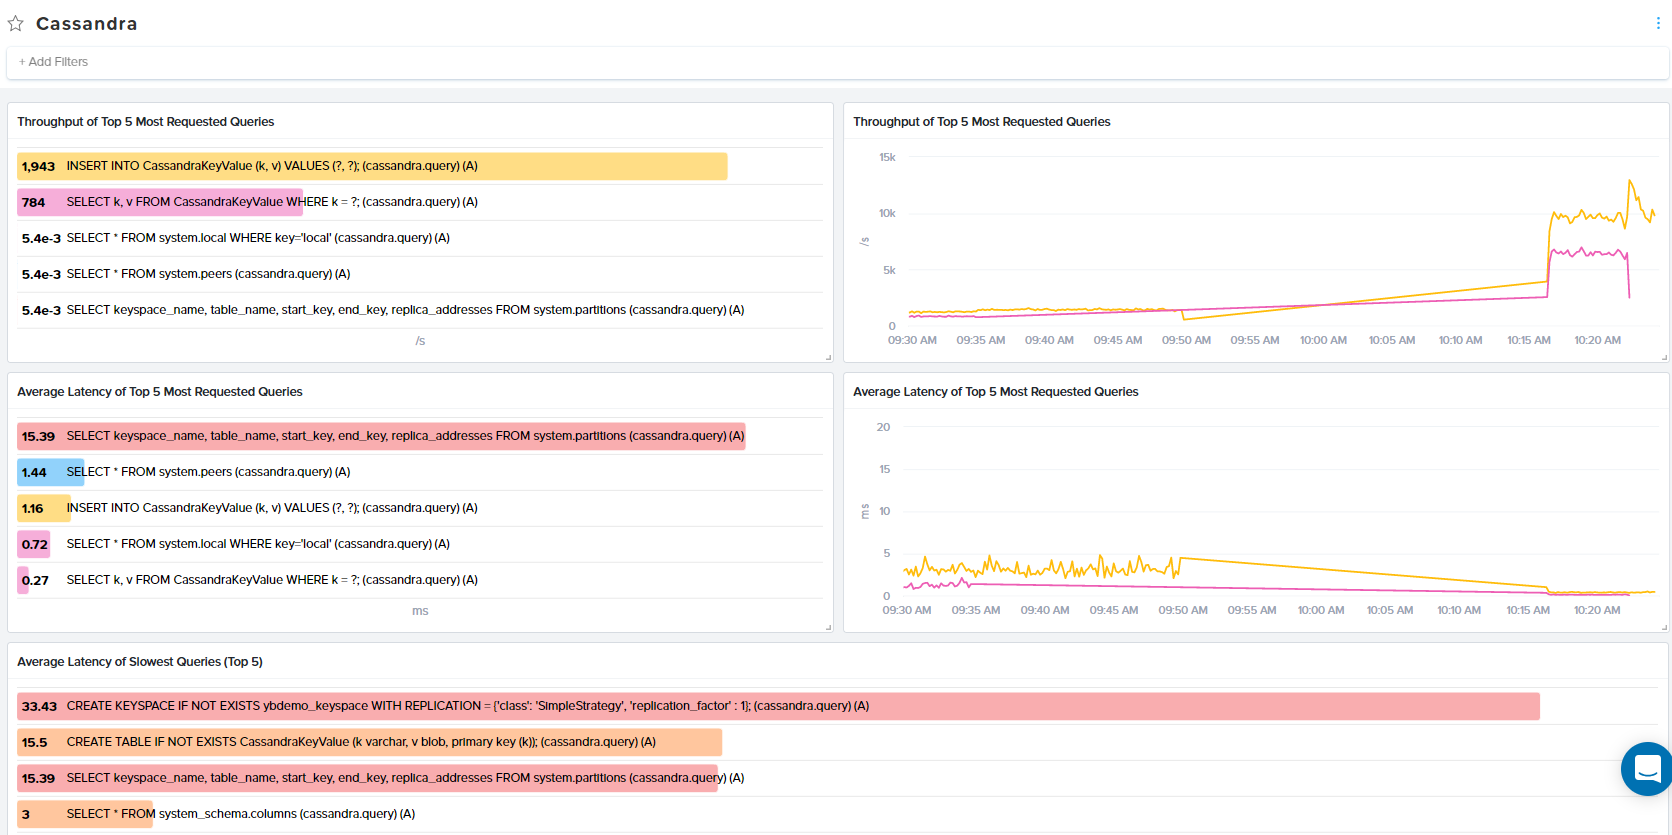Select the 0.72 system.local latency row

point(420,544)
